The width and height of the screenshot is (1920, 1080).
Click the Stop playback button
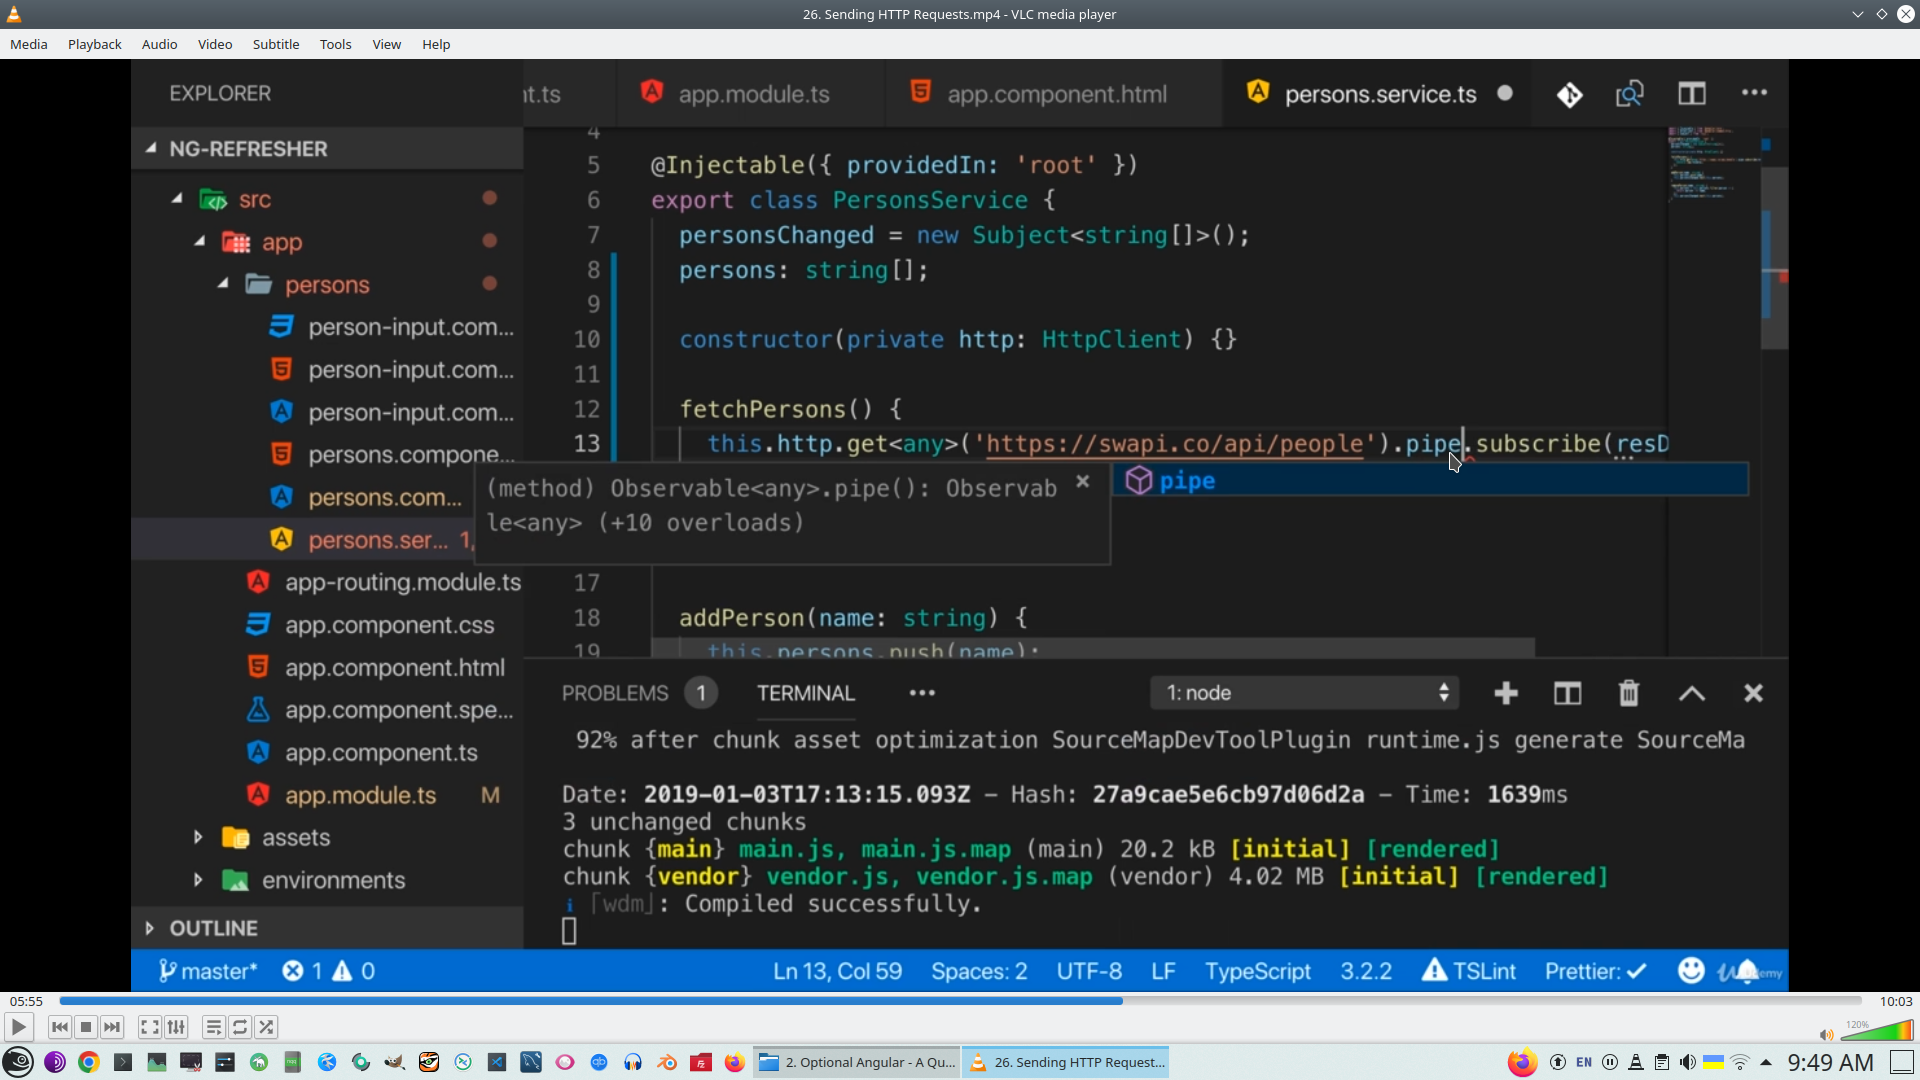pyautogui.click(x=86, y=1027)
